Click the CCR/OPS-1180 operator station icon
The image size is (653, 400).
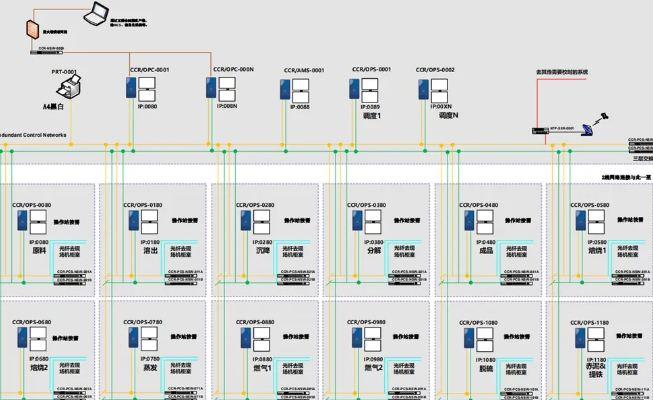591,338
